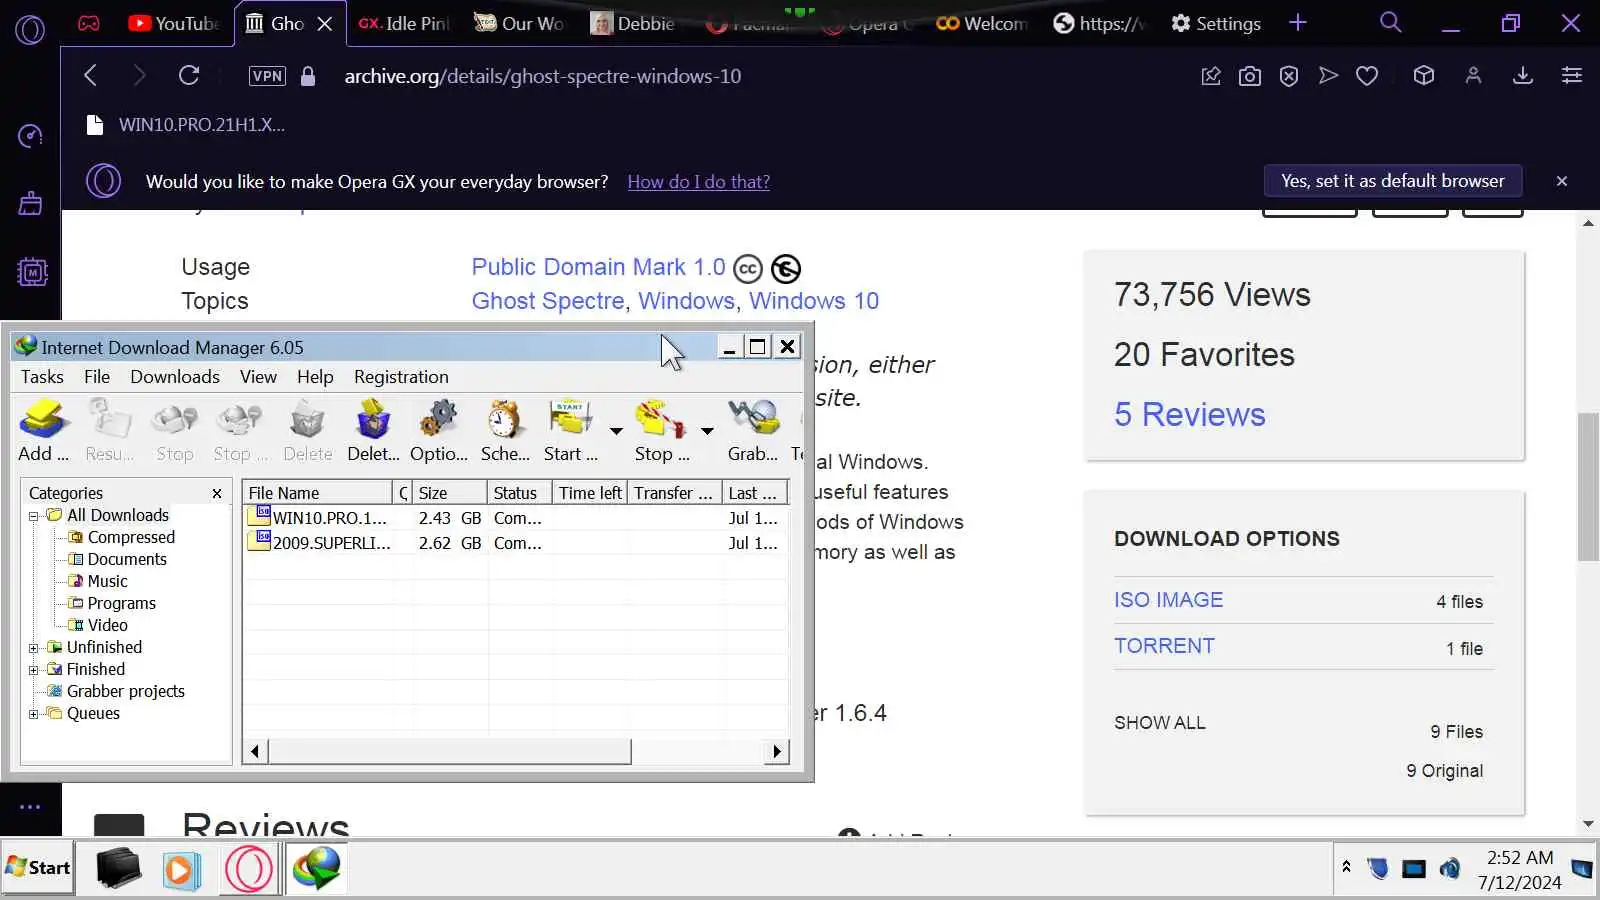Click the Delete toolbar icon in IDM

click(x=307, y=430)
